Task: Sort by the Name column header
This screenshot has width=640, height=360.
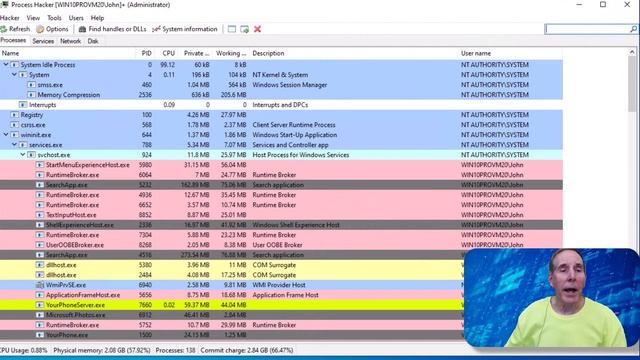Action: click(x=67, y=53)
